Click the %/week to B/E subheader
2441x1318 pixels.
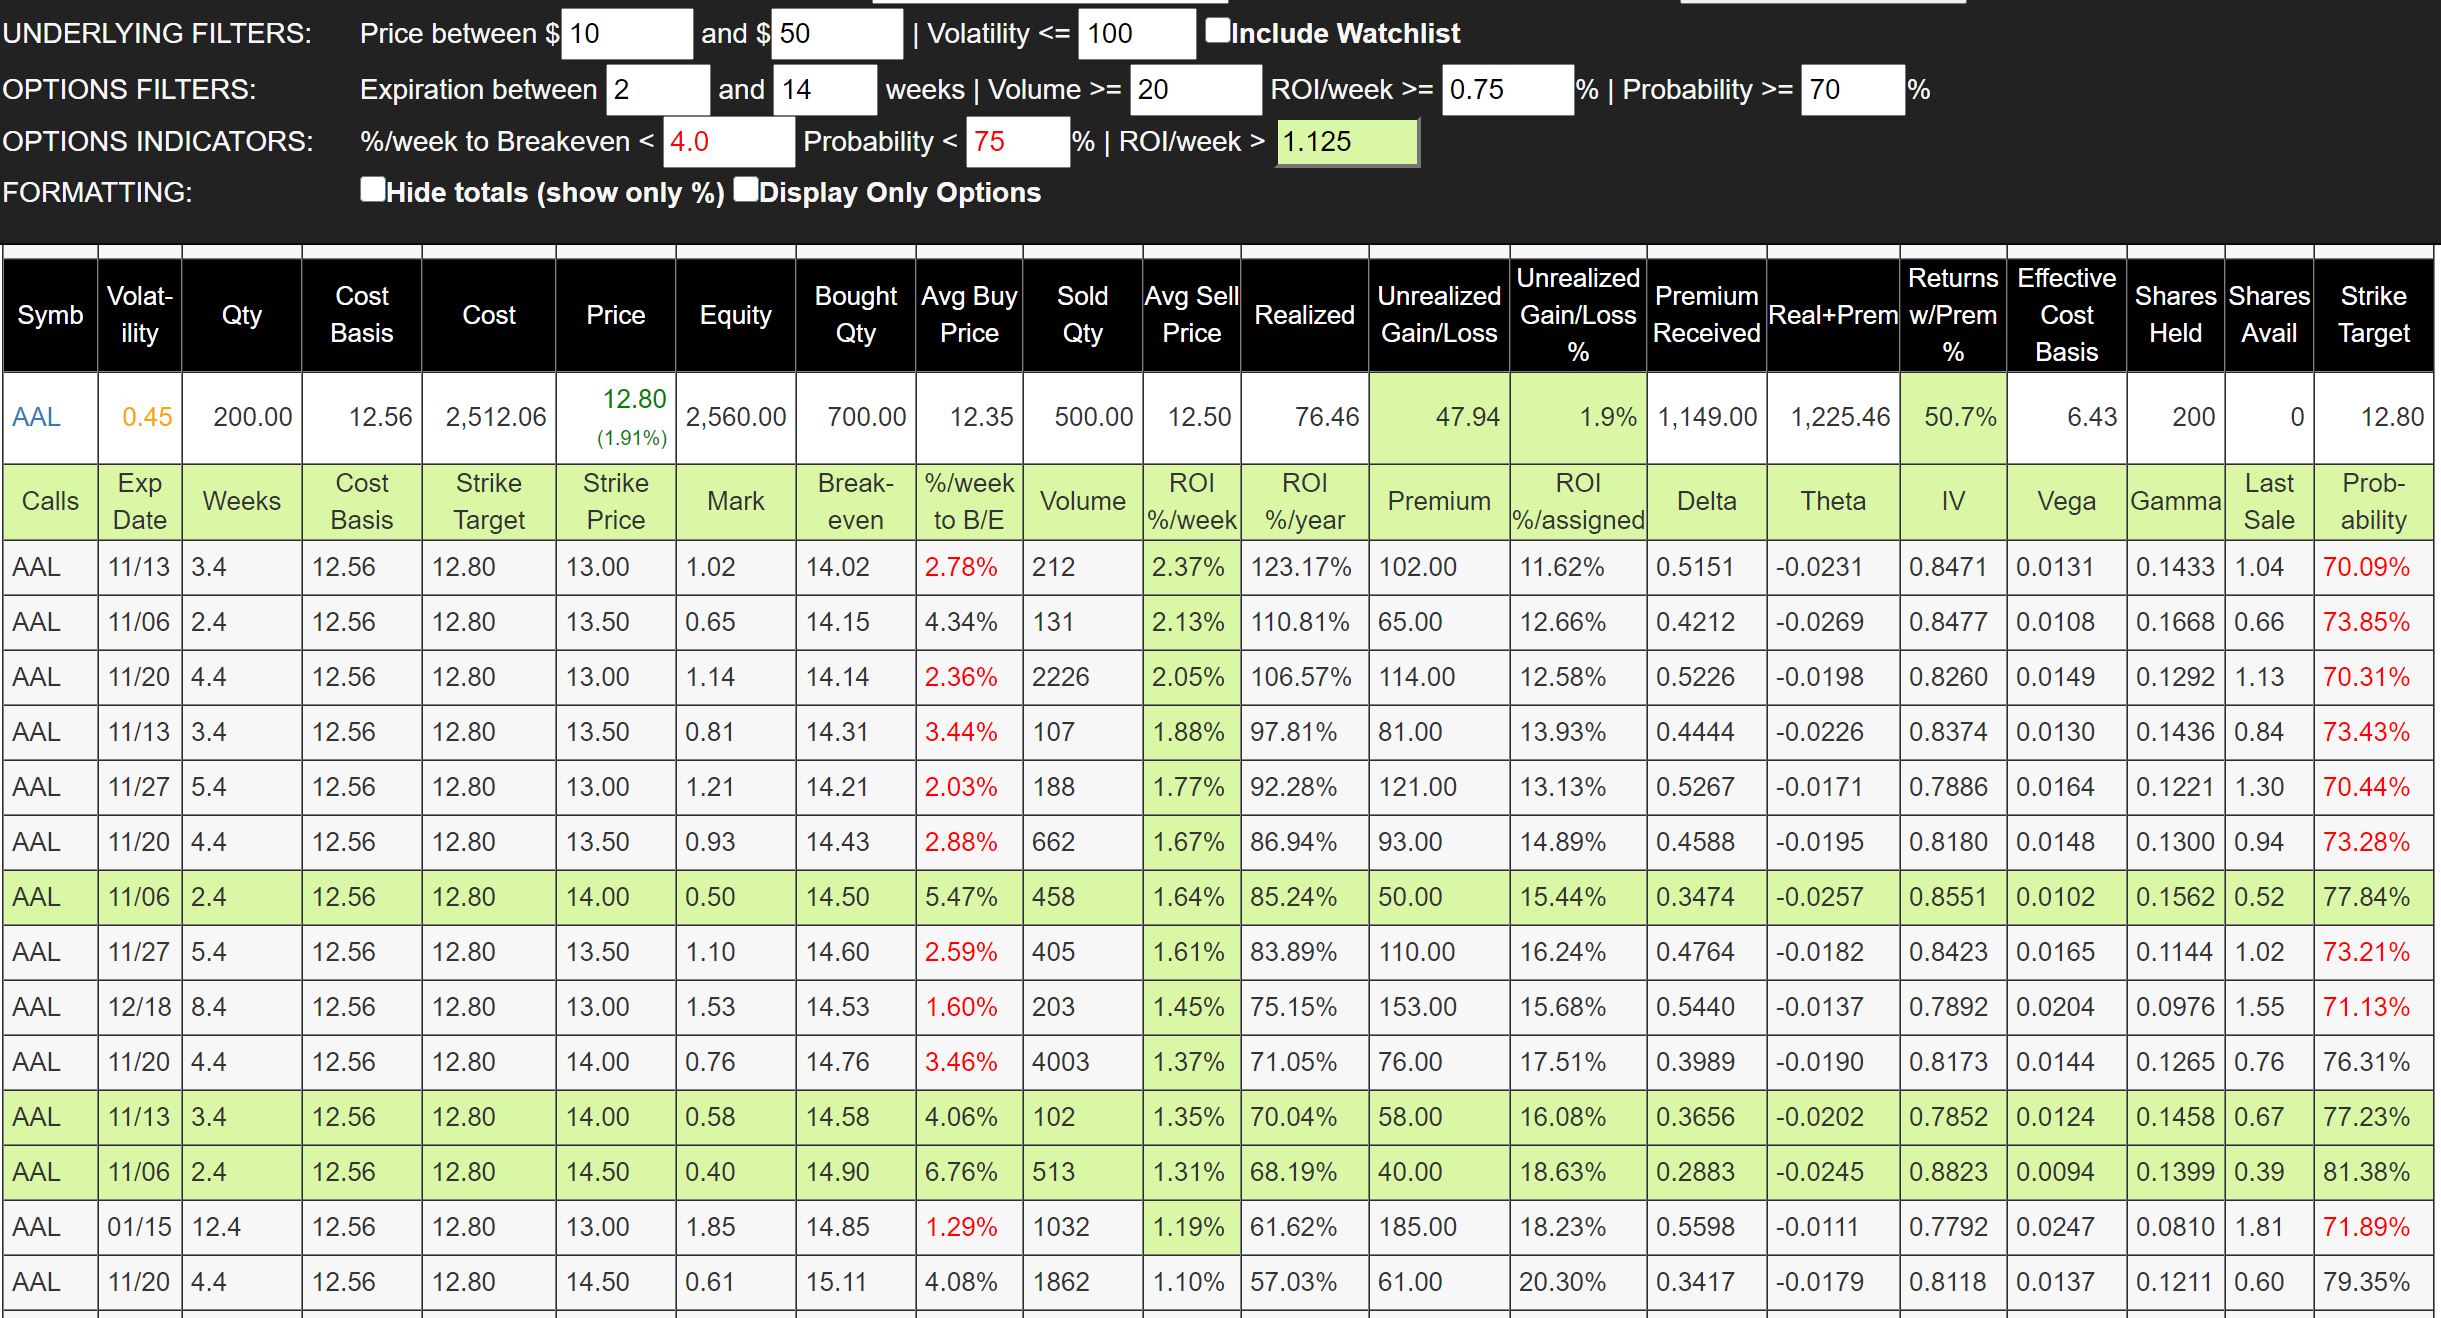coord(969,501)
